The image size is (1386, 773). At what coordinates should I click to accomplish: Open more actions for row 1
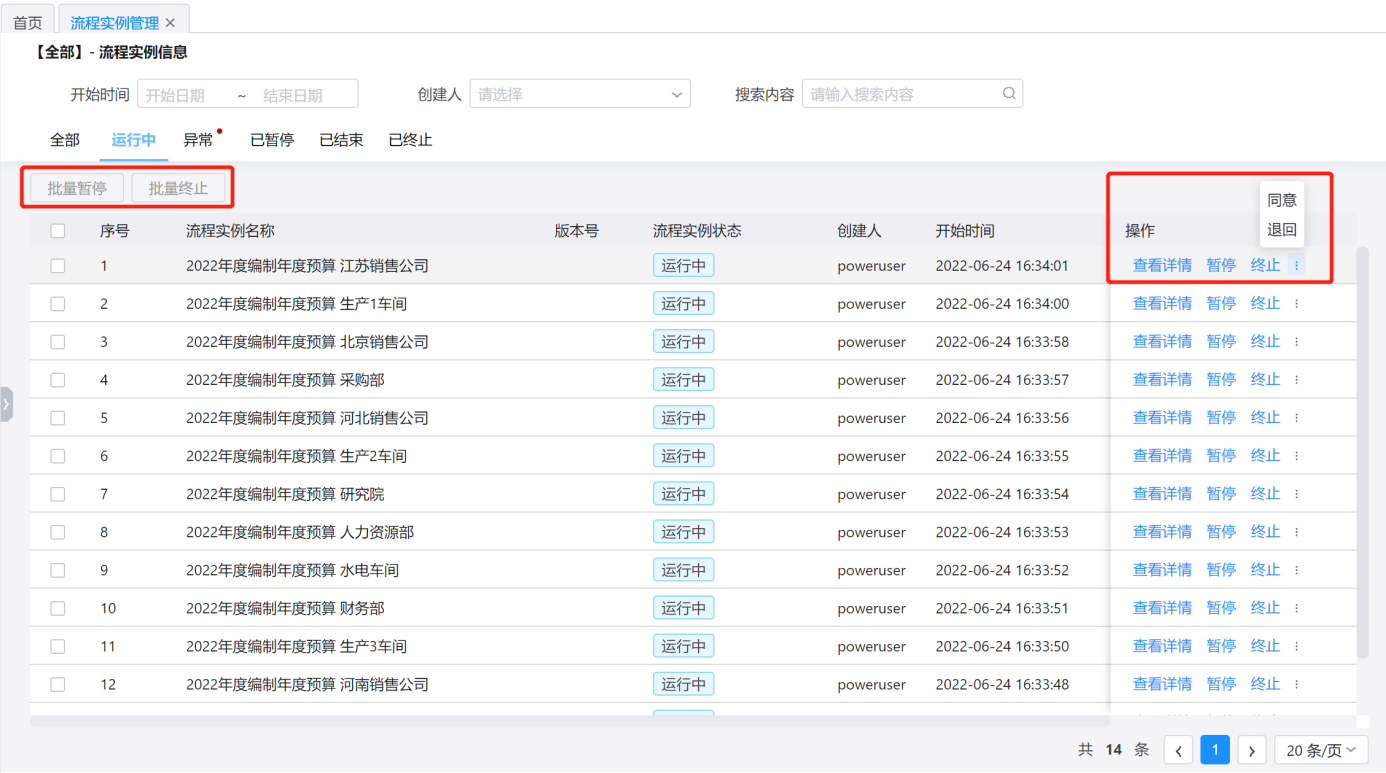[x=1296, y=266]
